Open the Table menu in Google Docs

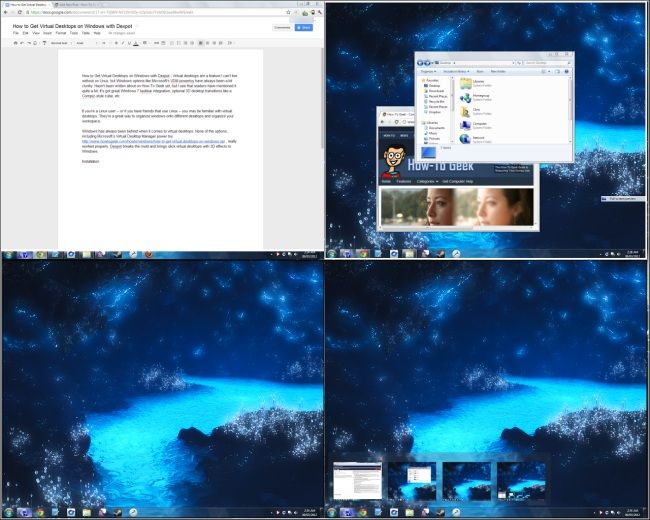(86, 33)
